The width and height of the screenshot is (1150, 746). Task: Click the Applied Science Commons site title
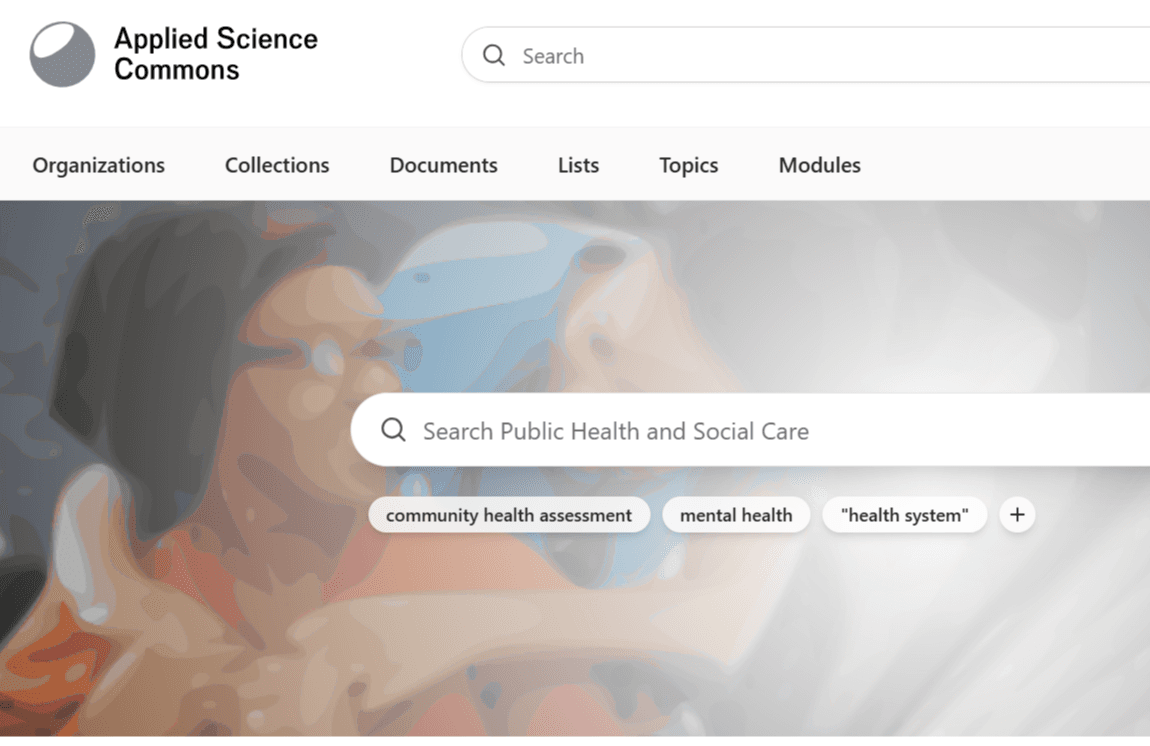(x=215, y=54)
